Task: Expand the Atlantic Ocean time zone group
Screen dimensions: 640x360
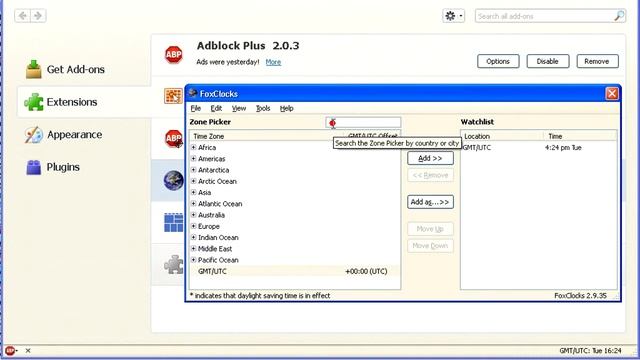Action: [x=194, y=203]
